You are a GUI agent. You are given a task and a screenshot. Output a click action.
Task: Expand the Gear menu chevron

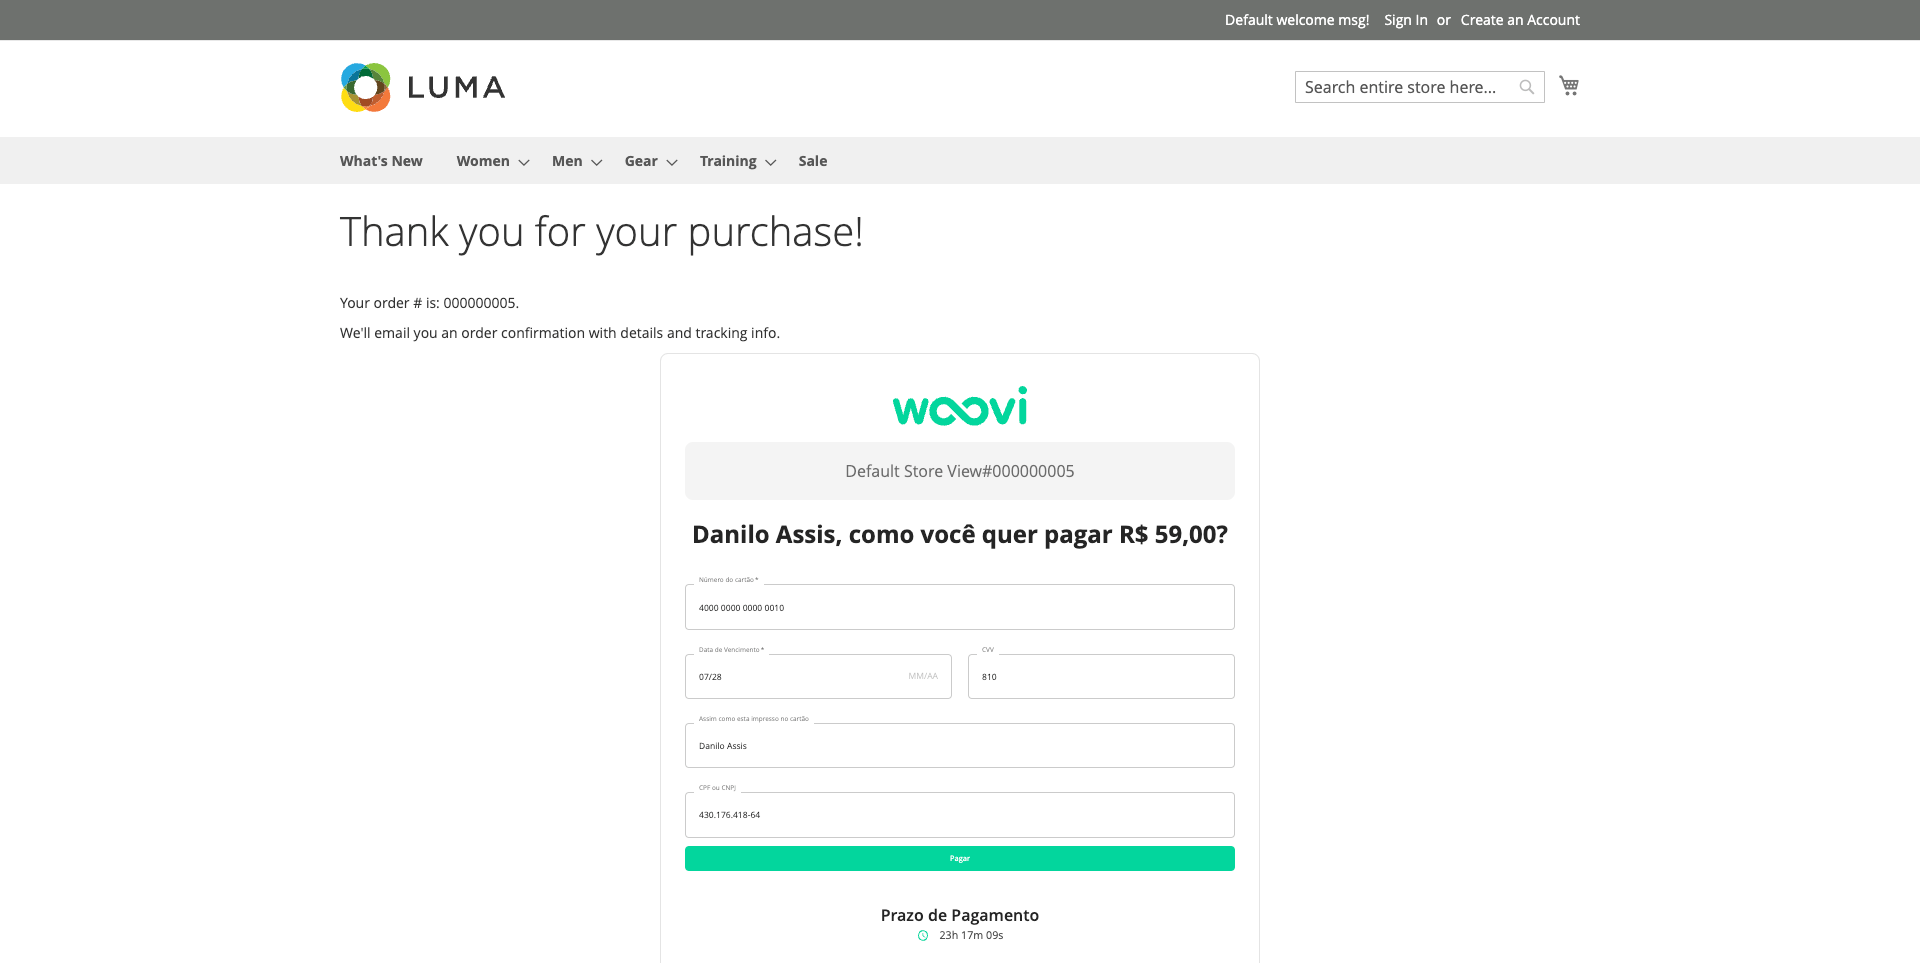click(672, 162)
